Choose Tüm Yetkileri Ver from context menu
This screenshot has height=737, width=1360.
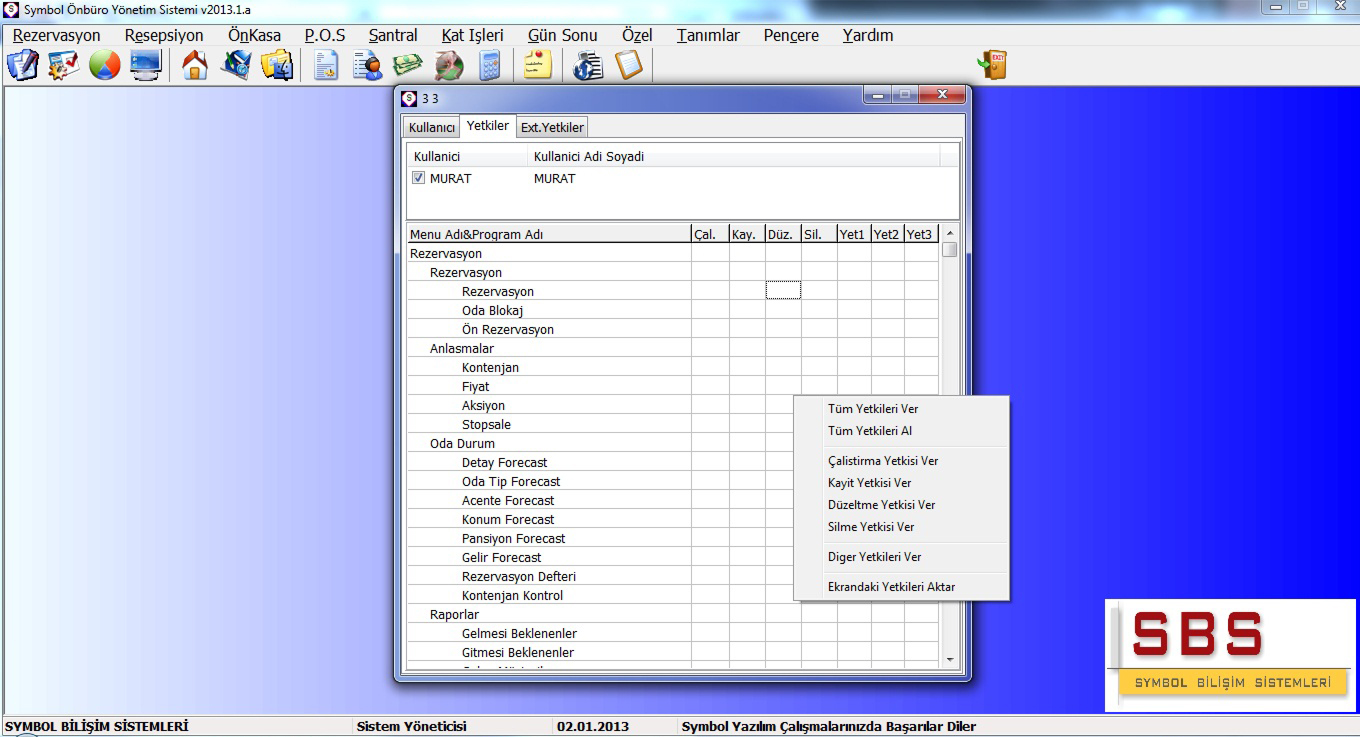tap(902, 409)
